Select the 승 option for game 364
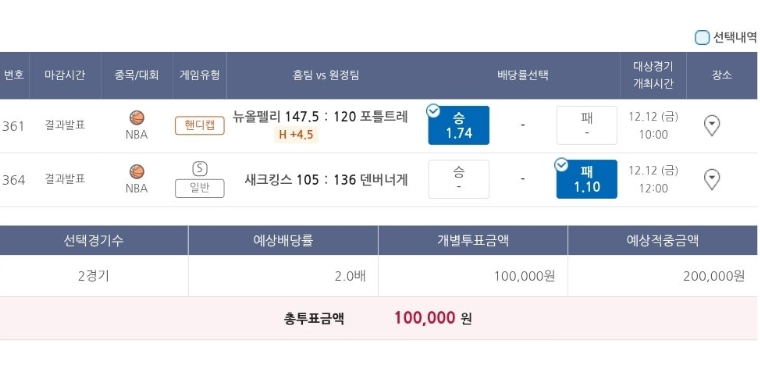Viewport: 760px width, 367px height. tap(459, 179)
